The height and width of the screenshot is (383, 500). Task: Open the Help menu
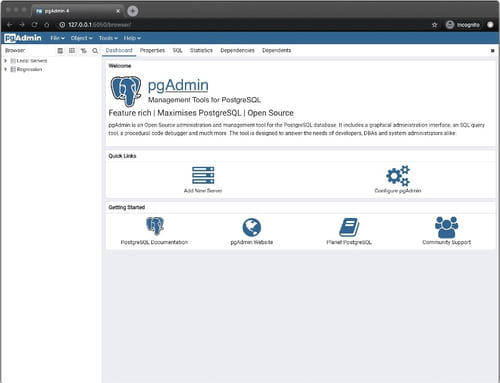(x=132, y=38)
